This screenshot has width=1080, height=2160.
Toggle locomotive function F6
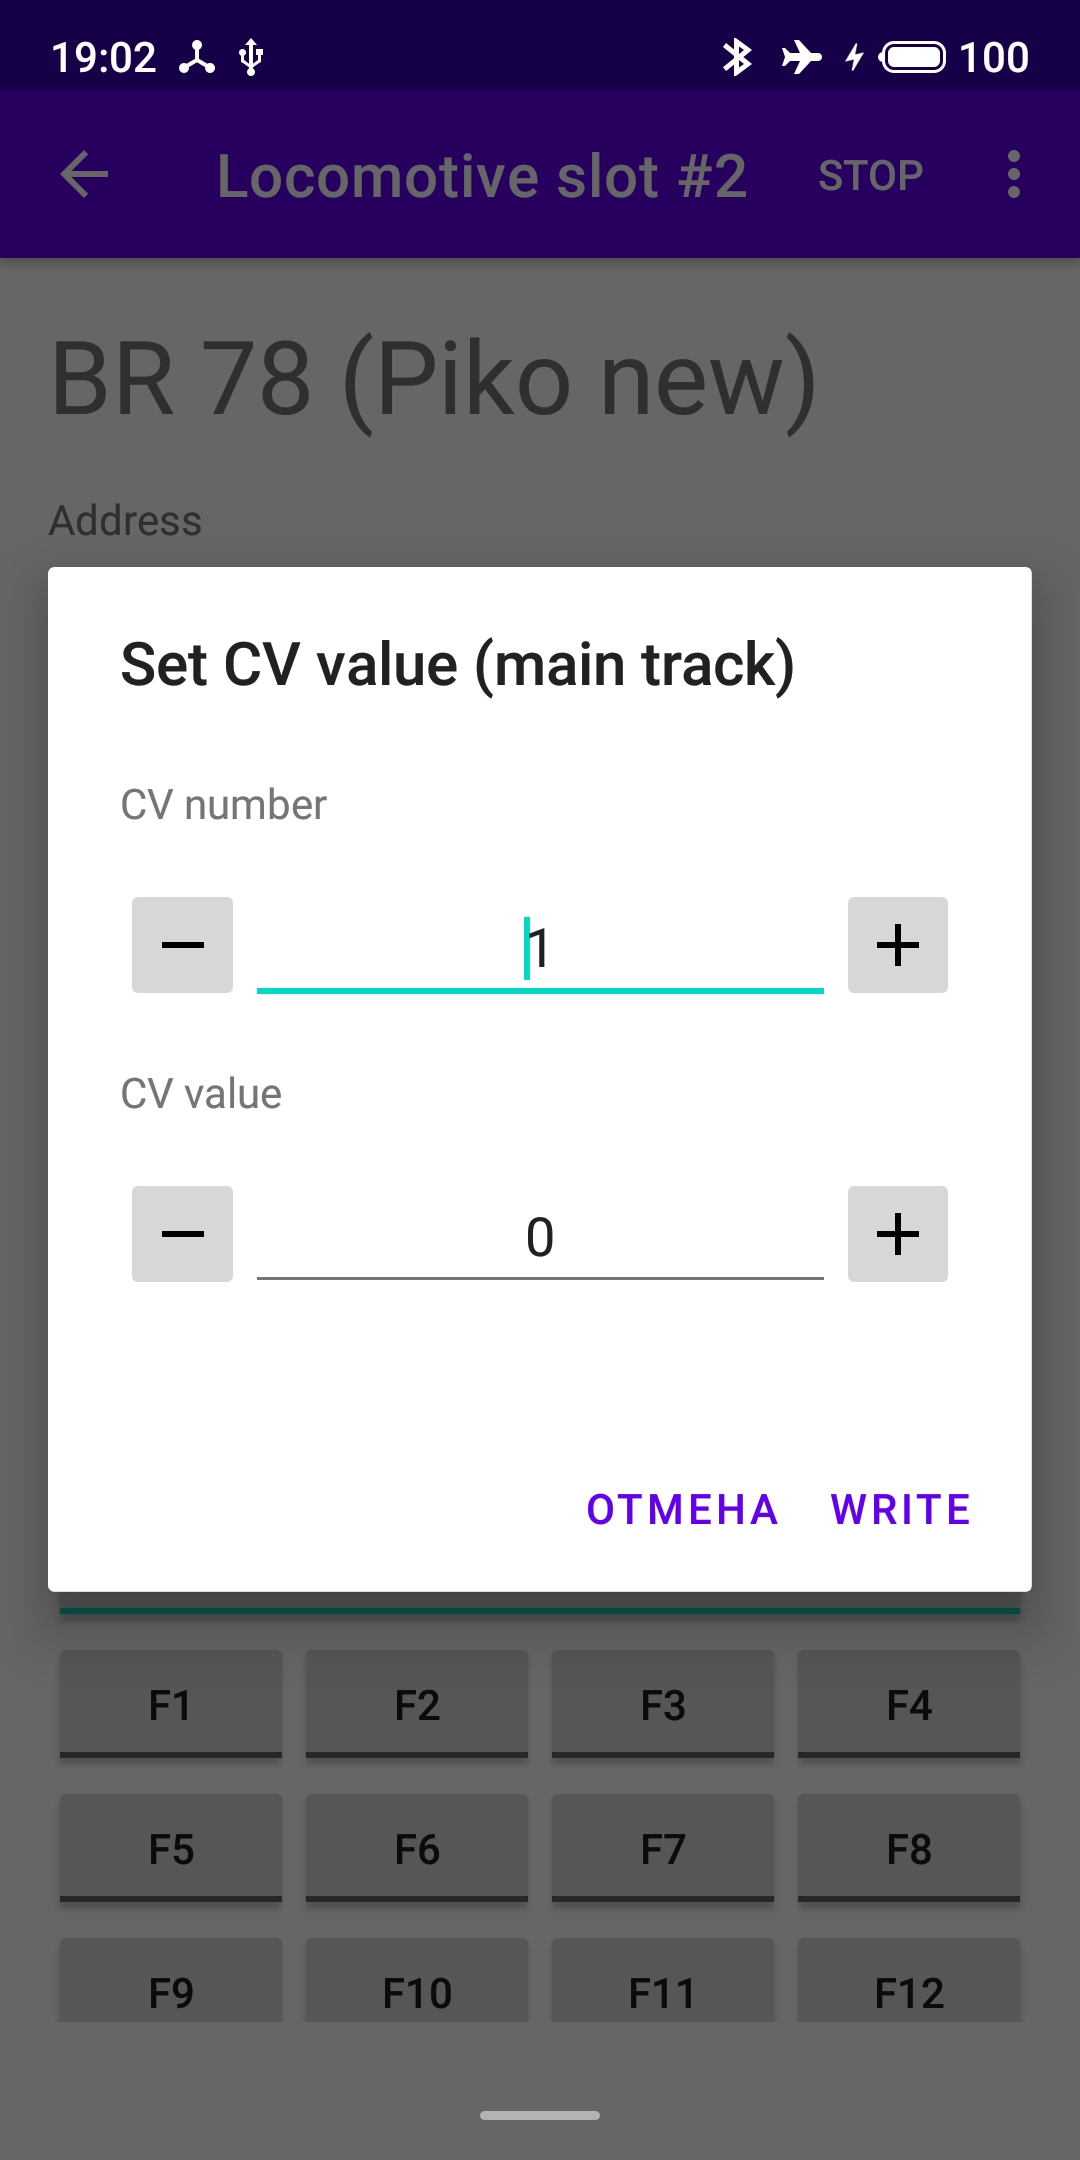tap(417, 1848)
